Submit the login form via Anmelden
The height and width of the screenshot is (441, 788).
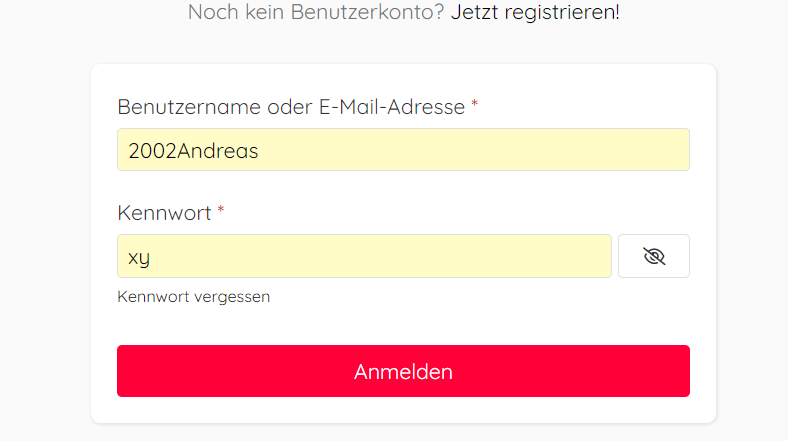point(403,371)
